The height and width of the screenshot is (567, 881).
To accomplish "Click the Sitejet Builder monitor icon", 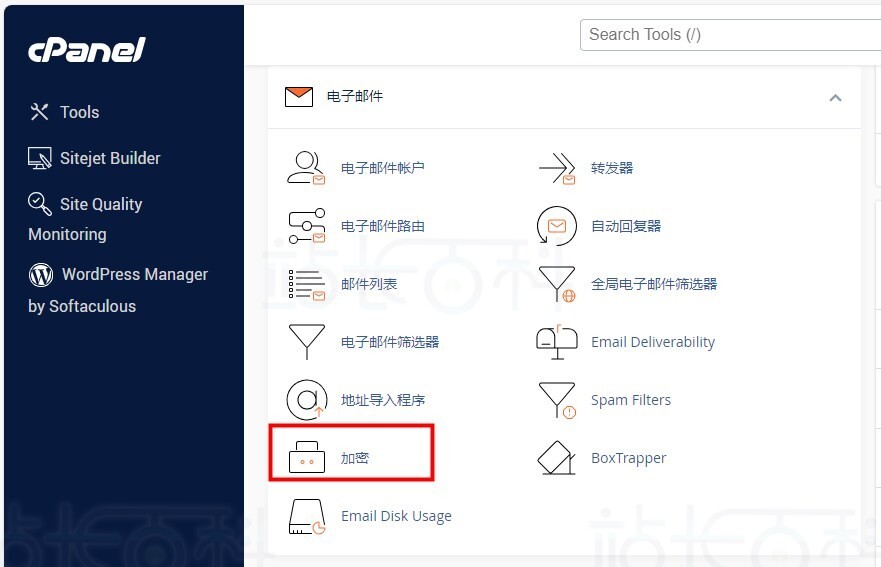I will click(x=40, y=158).
